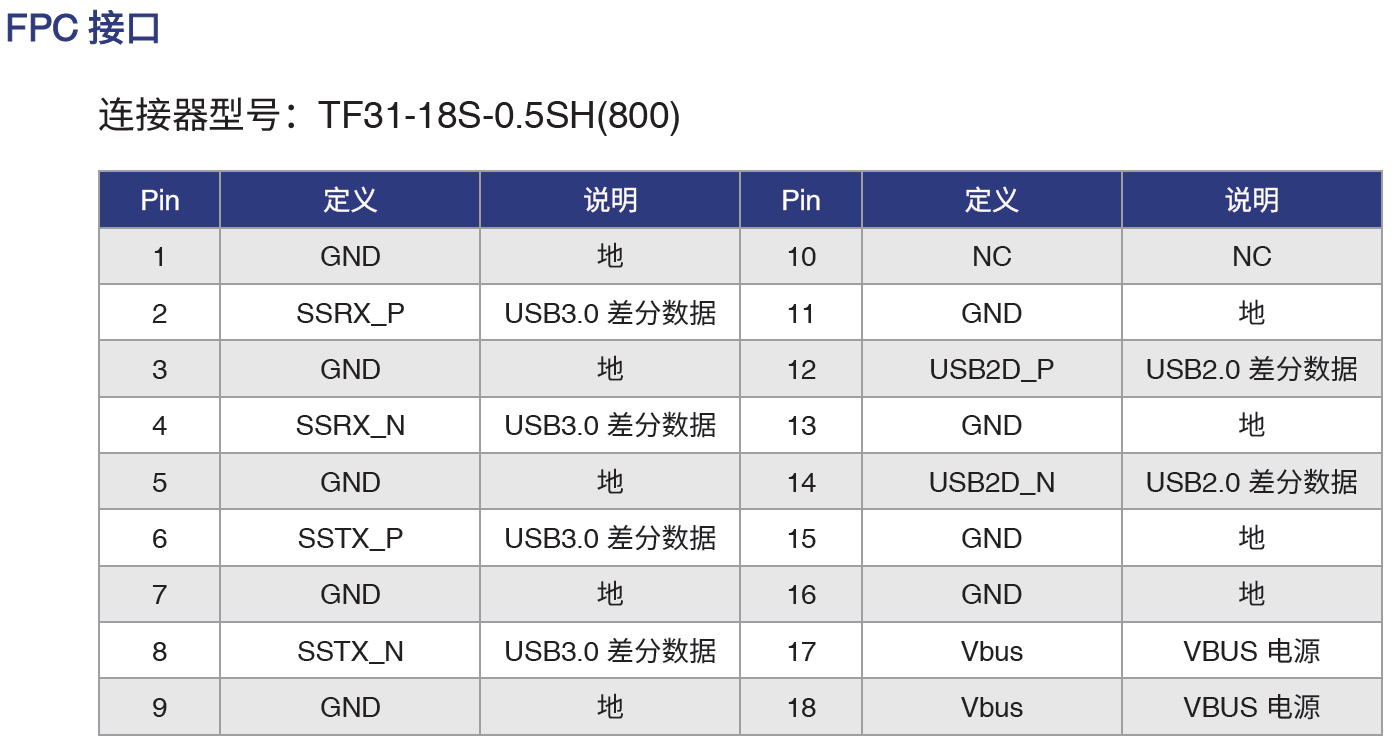Select the connector model text TF31-18S-0.5SH(800)
1397x752 pixels.
pos(499,116)
